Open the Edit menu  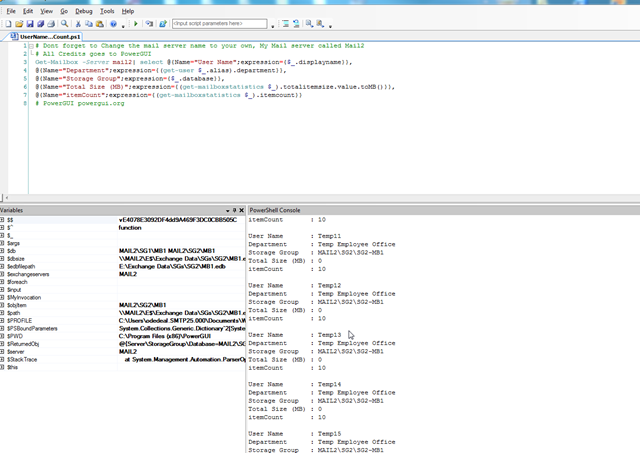point(28,11)
